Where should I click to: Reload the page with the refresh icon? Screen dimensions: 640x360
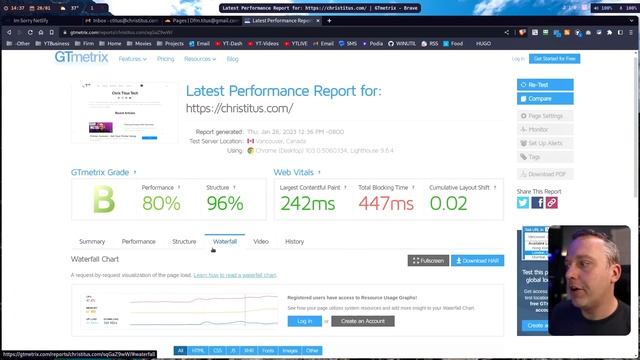click(x=30, y=32)
